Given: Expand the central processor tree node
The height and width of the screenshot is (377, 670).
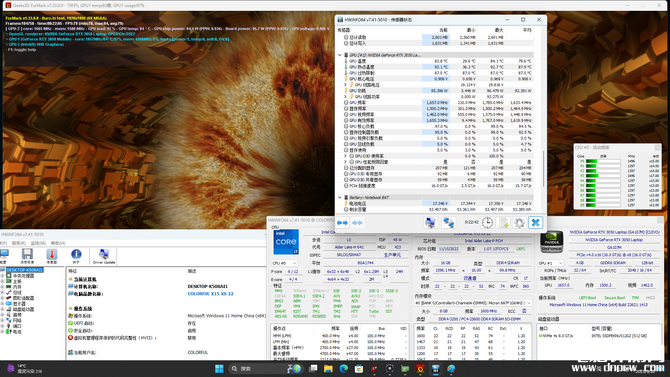Looking at the screenshot, I should click(x=3, y=276).
